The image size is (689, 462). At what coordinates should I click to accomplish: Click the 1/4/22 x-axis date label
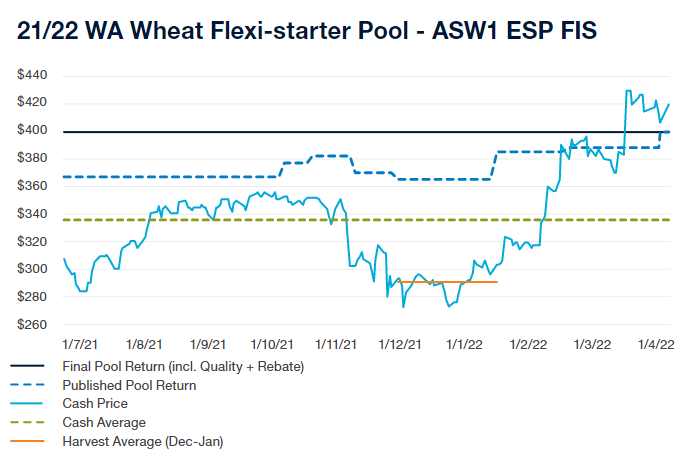point(655,343)
